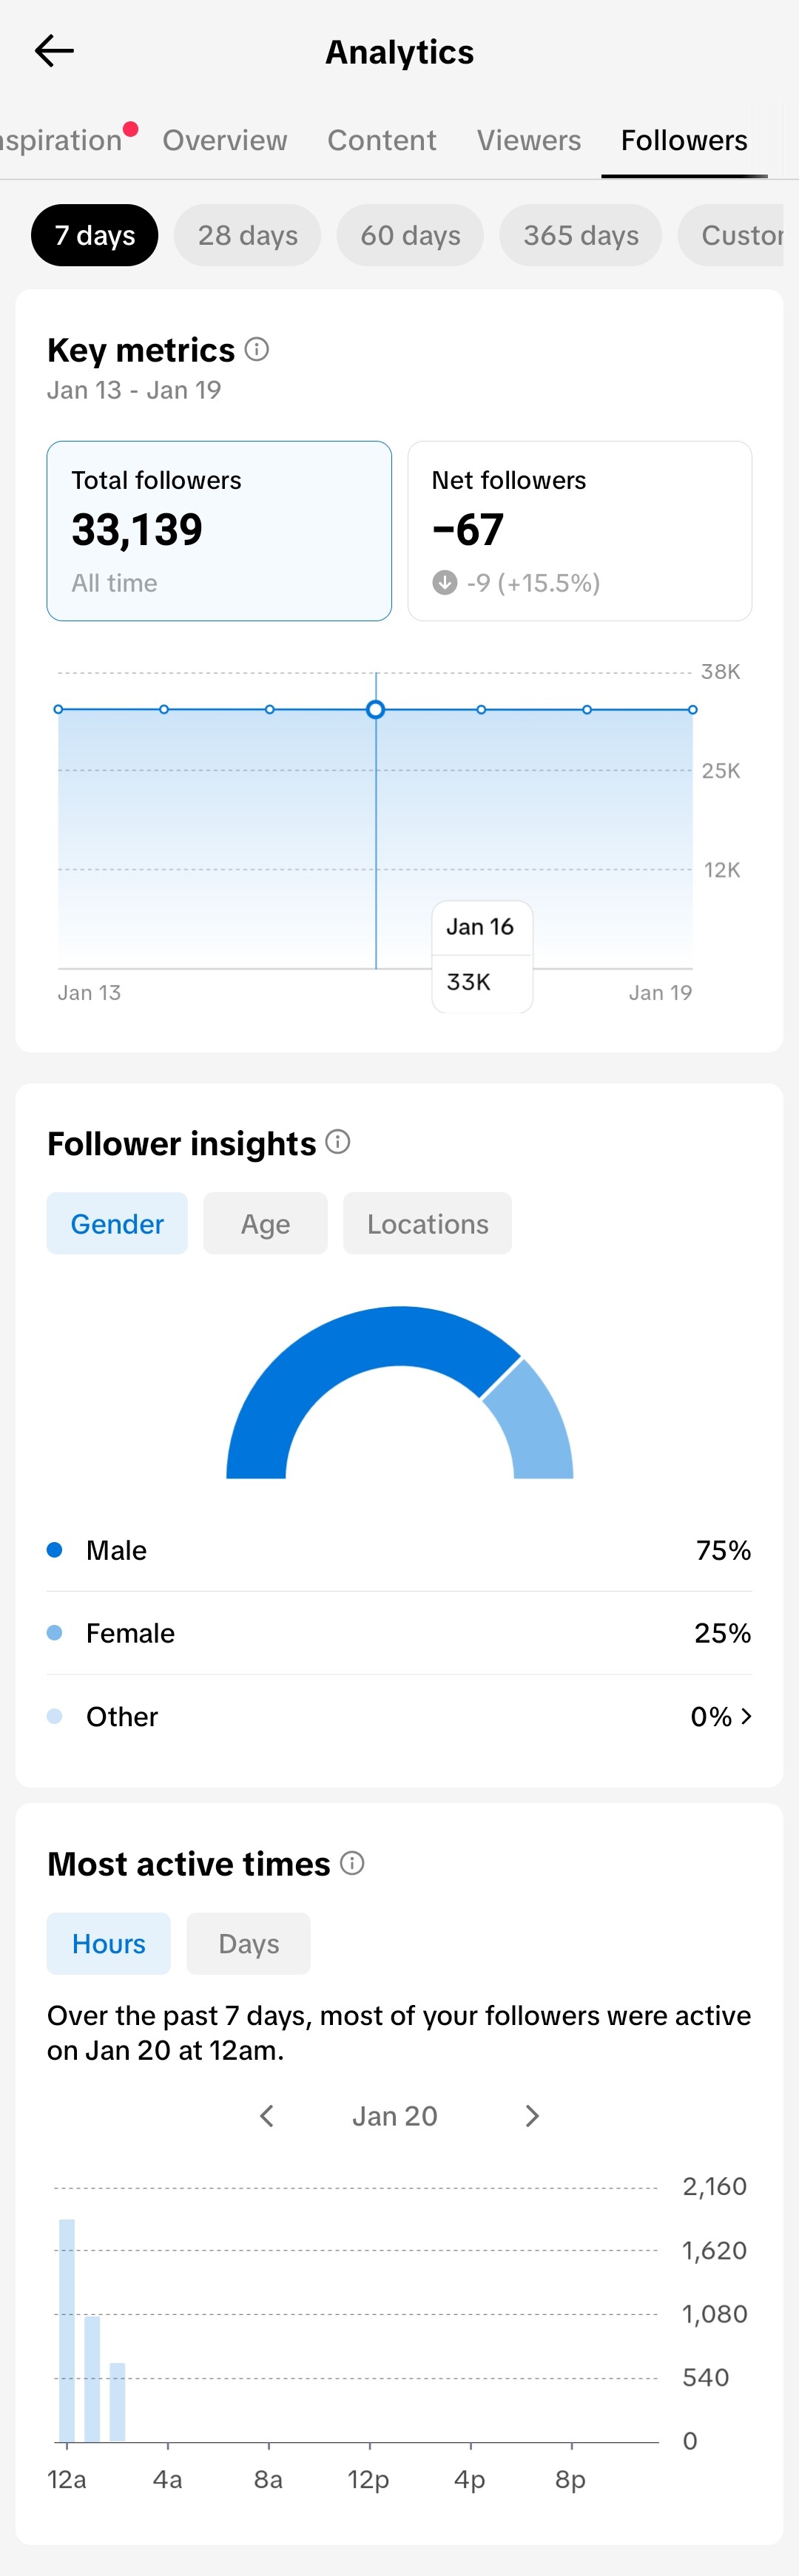The height and width of the screenshot is (2576, 799).
Task: Tap Follower insights info icon
Action: tap(338, 1141)
